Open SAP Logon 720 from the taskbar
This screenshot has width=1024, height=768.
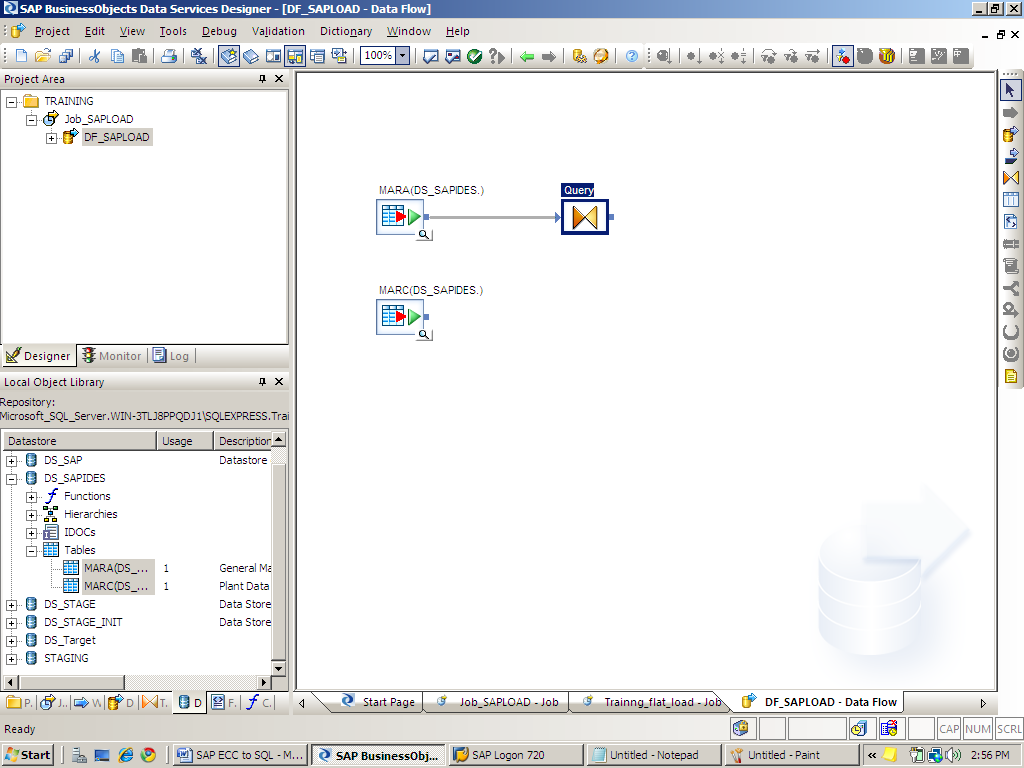coord(515,755)
